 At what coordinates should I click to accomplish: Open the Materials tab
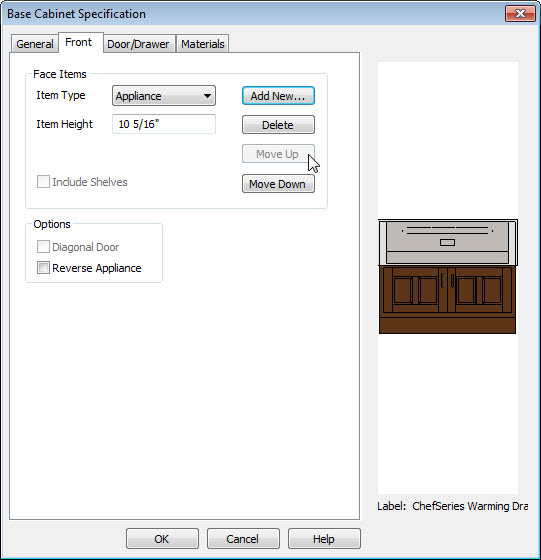[x=202, y=44]
